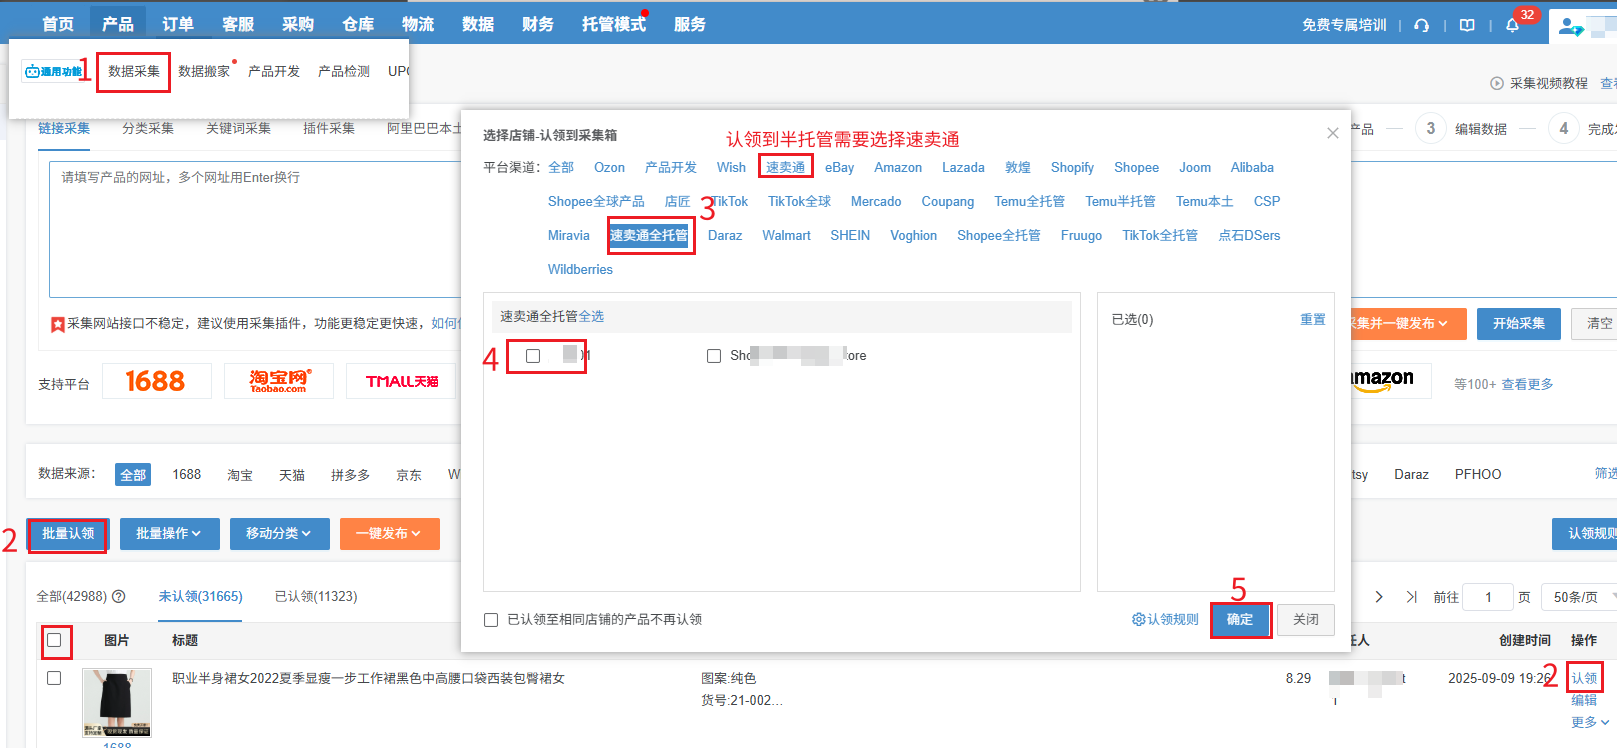The image size is (1617, 748).
Task: Open the 财务 top menu
Action: [538, 24]
